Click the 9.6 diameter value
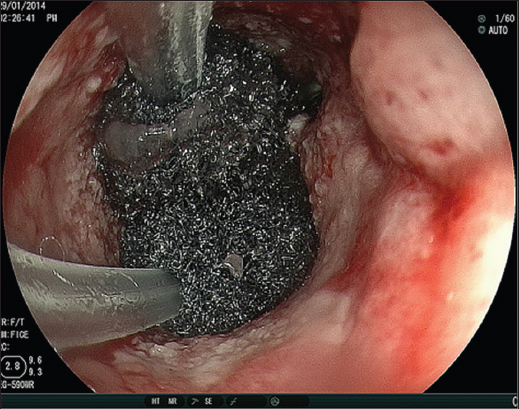 pos(35,360)
